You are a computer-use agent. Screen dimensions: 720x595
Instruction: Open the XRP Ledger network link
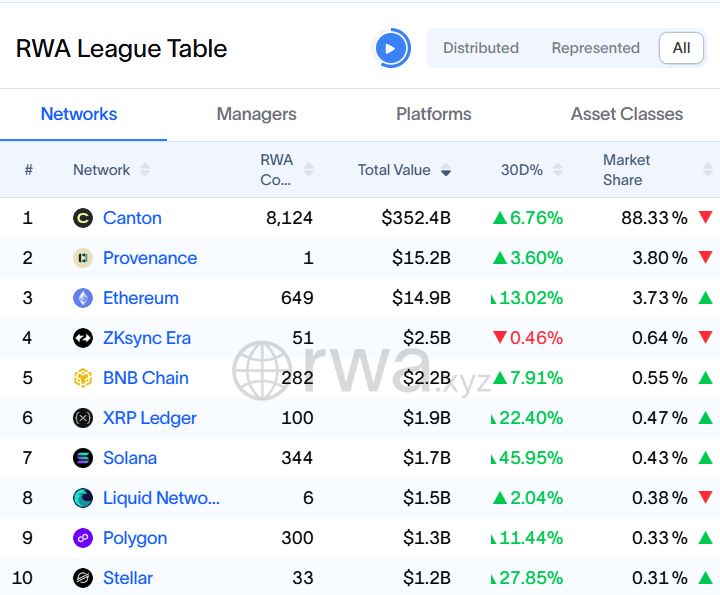coord(150,418)
